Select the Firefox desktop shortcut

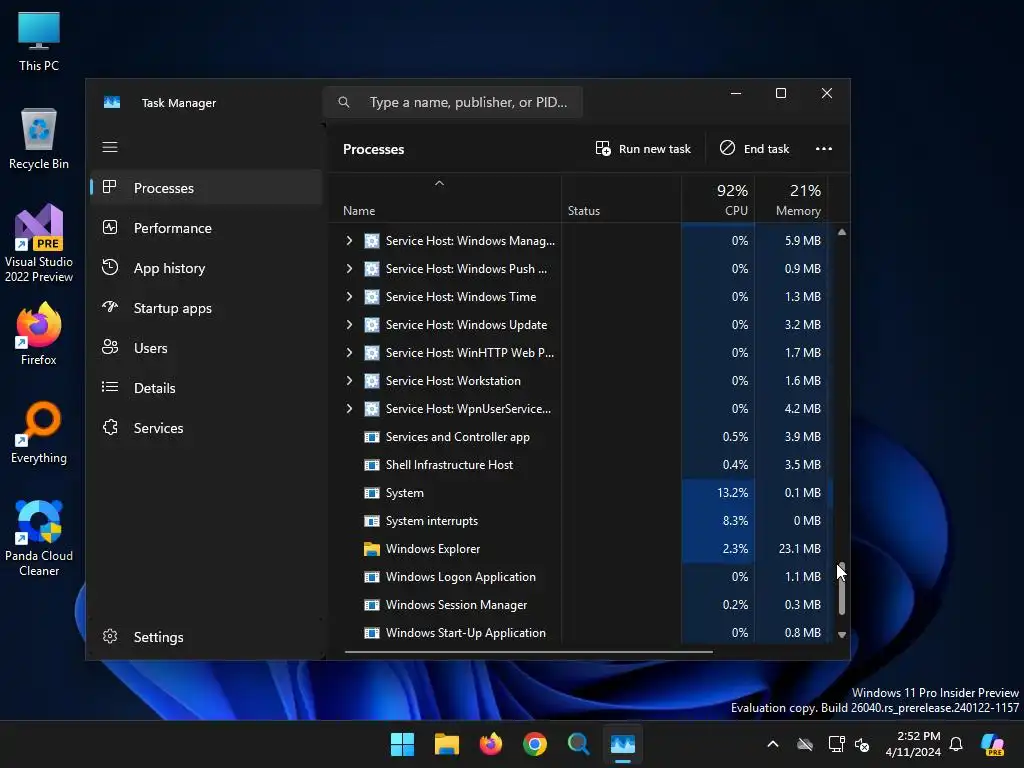pos(39,334)
